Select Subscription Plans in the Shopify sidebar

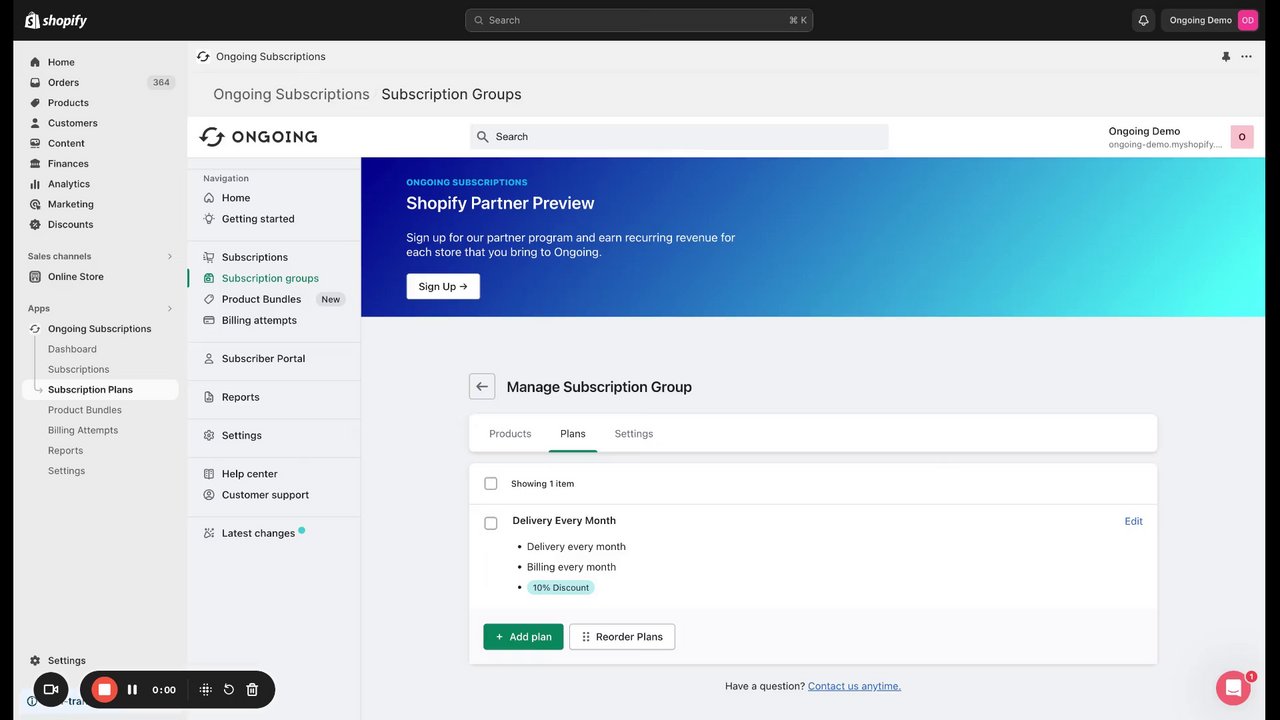point(100,390)
